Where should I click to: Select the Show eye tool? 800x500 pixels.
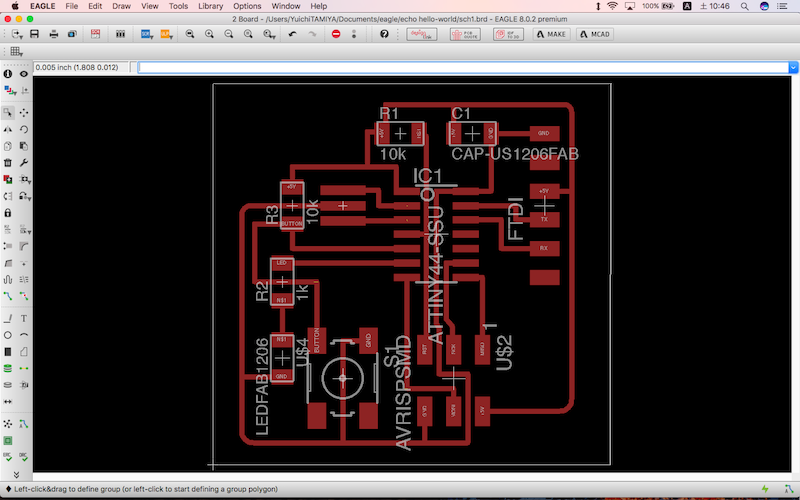coord(23,74)
